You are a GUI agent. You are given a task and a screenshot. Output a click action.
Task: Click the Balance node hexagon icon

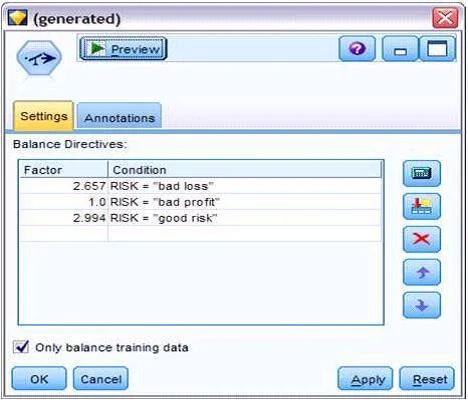click(x=39, y=58)
